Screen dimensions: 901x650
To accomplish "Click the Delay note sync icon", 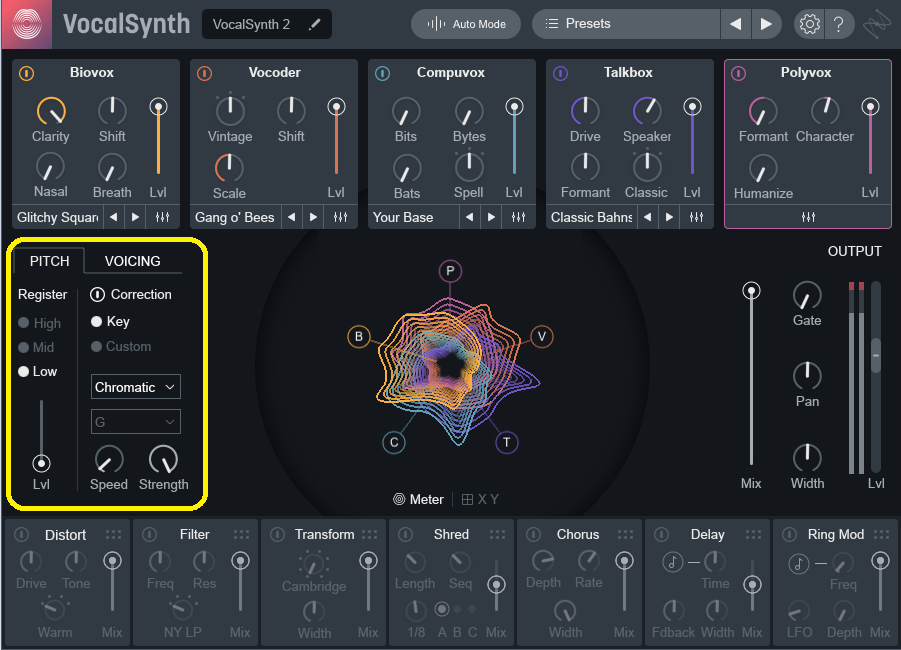I will (672, 561).
